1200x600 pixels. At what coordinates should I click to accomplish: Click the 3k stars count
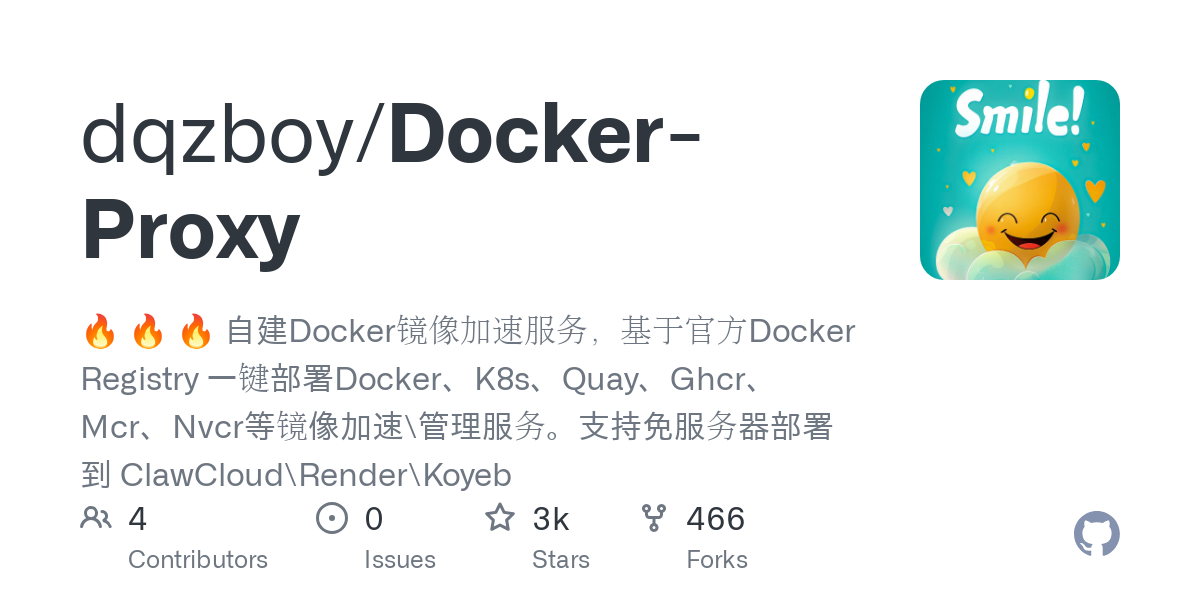[551, 519]
